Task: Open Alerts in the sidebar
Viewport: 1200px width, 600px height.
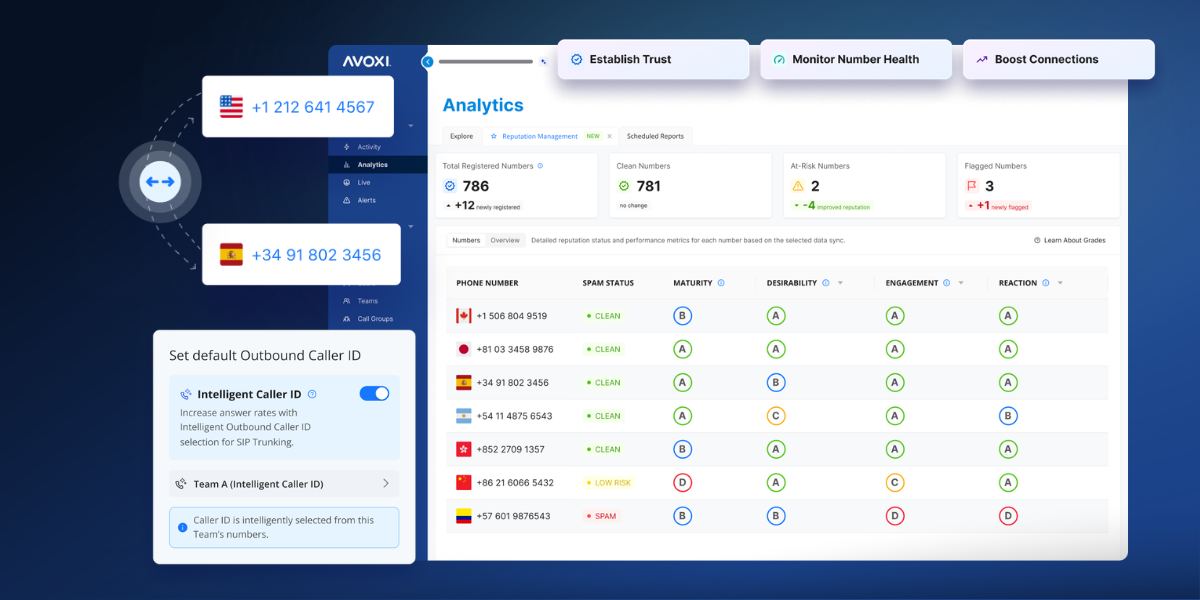Action: (x=366, y=200)
